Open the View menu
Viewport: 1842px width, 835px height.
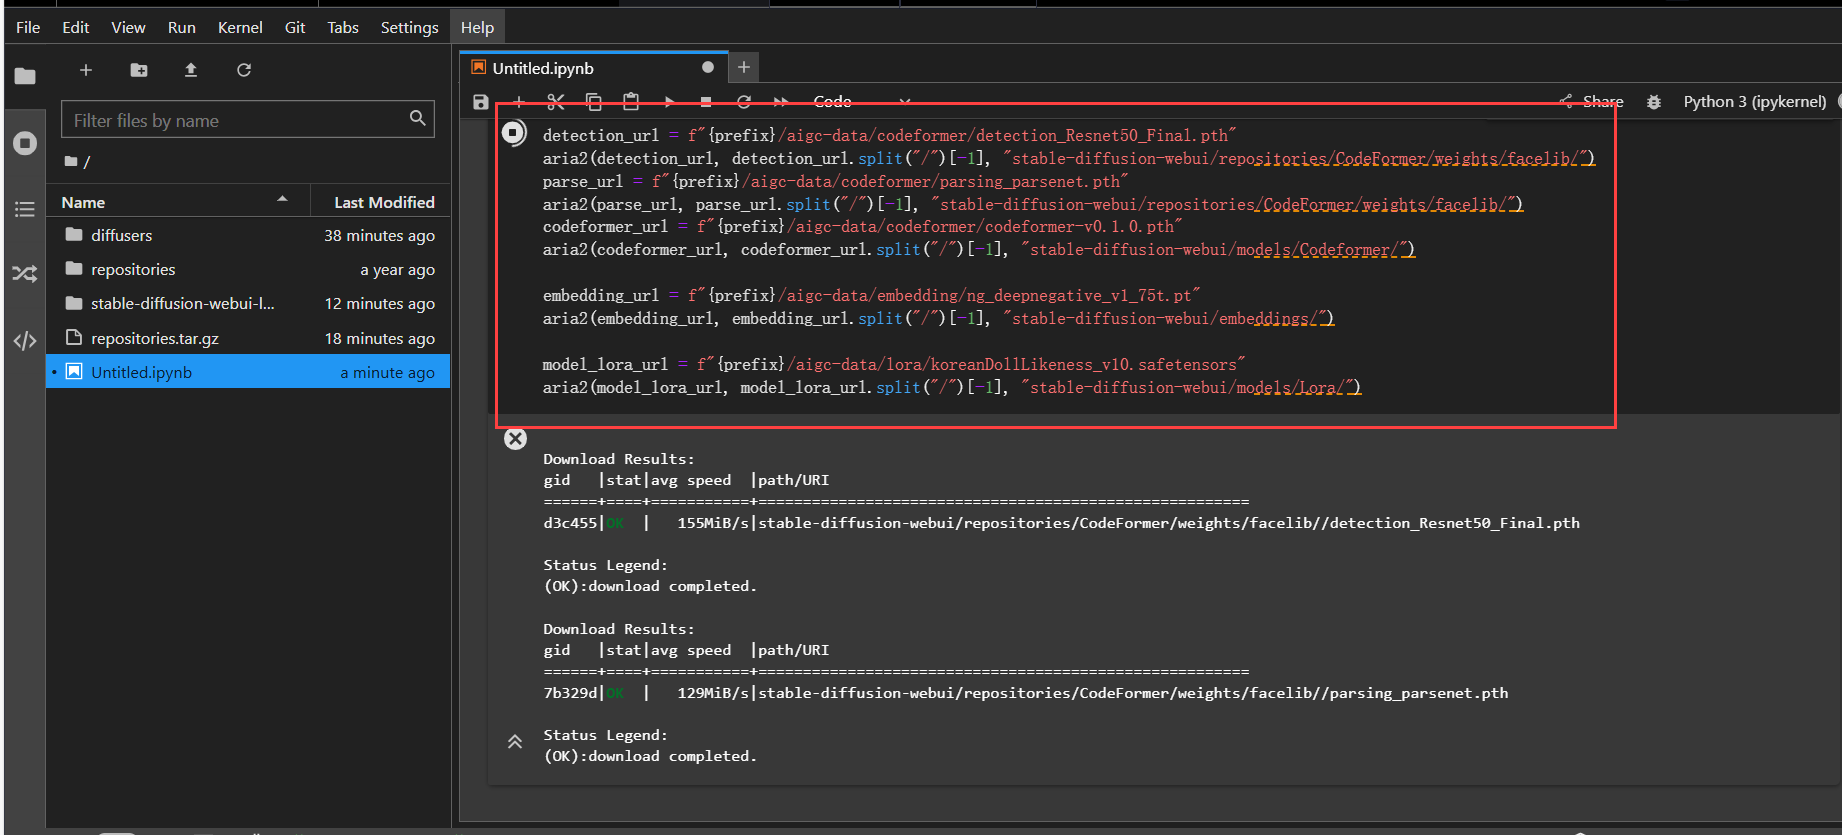[128, 27]
